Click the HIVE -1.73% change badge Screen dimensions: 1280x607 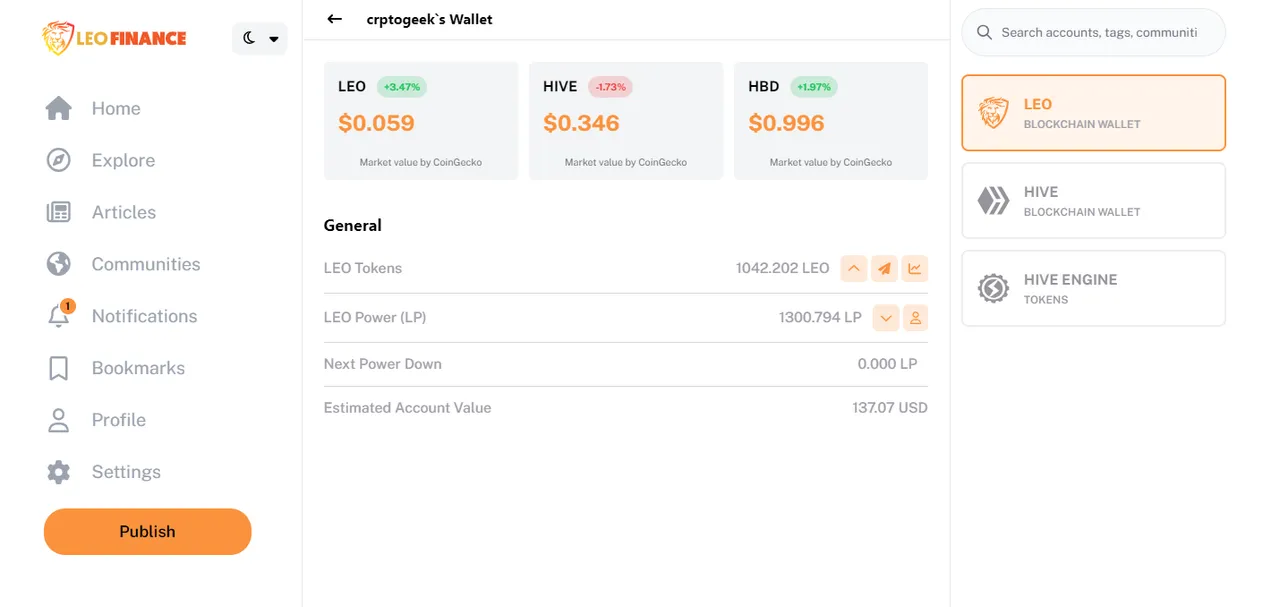pos(610,87)
